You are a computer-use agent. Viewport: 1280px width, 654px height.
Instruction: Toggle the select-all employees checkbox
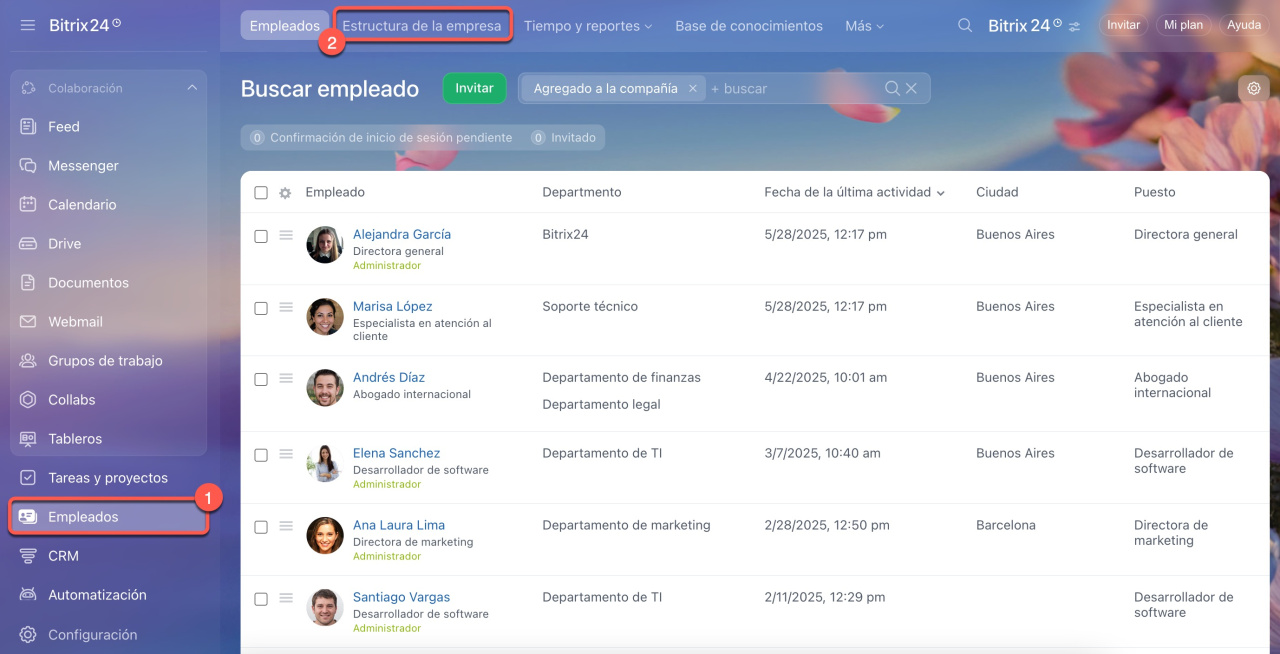tap(261, 193)
